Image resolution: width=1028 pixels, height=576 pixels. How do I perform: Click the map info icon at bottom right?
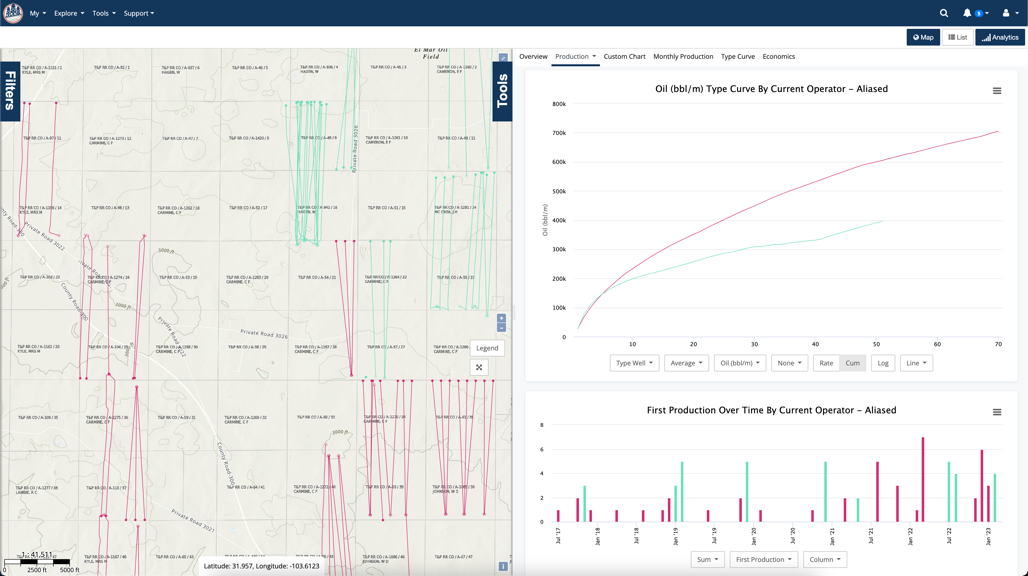(x=503, y=566)
